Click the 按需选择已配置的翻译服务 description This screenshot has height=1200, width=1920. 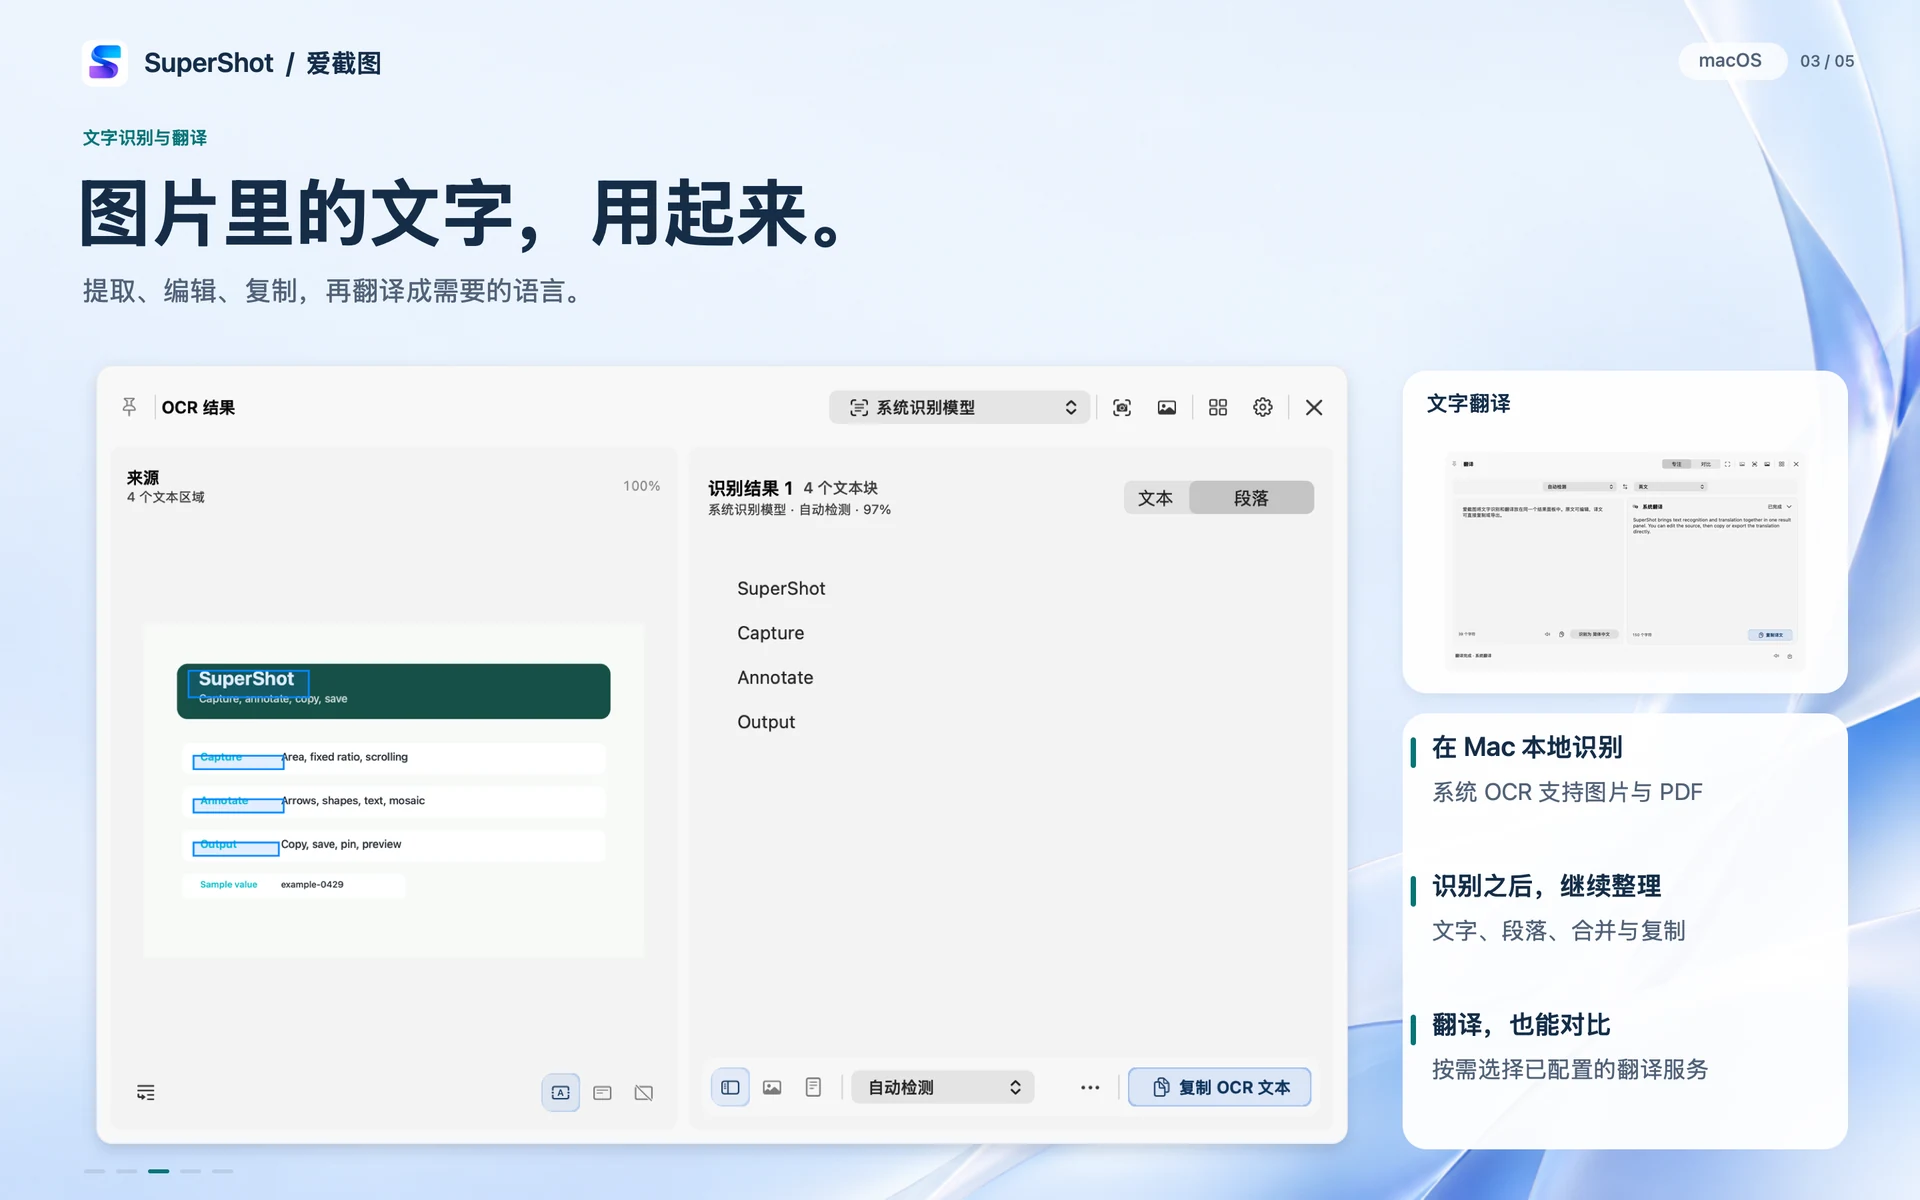[1570, 1069]
